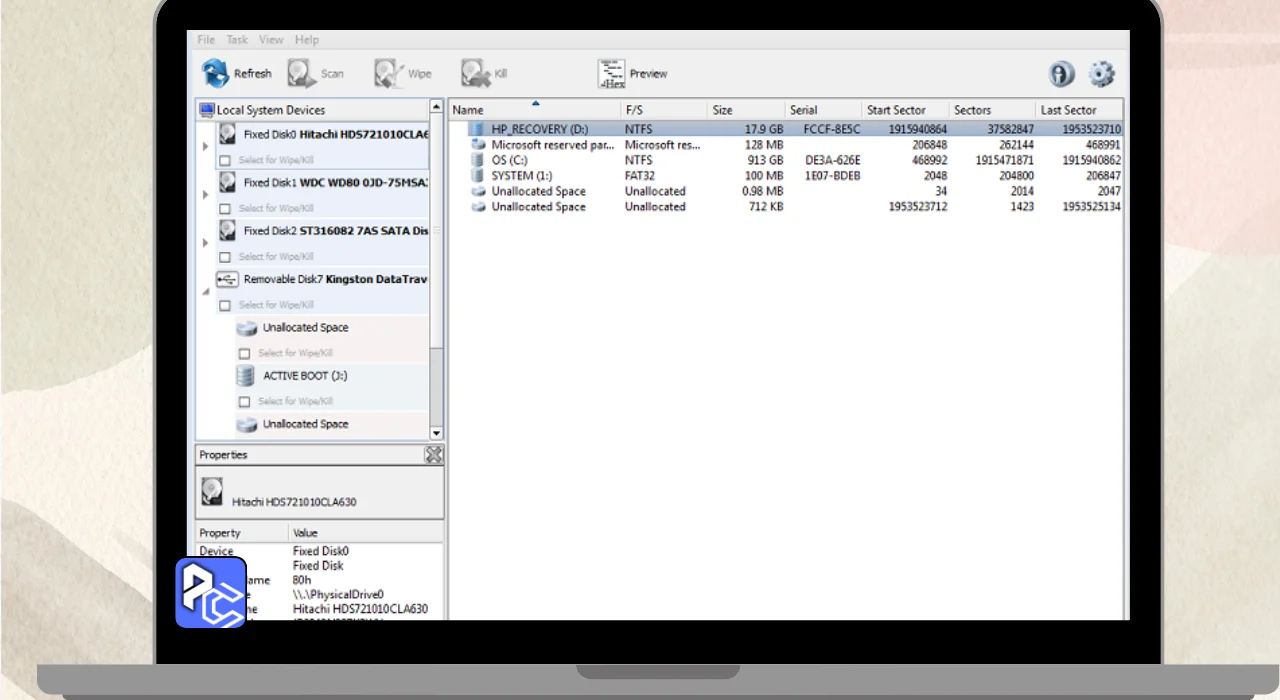This screenshot has height=700, width=1280.
Task: Sort list by Size column header
Action: pyautogui.click(x=722, y=110)
